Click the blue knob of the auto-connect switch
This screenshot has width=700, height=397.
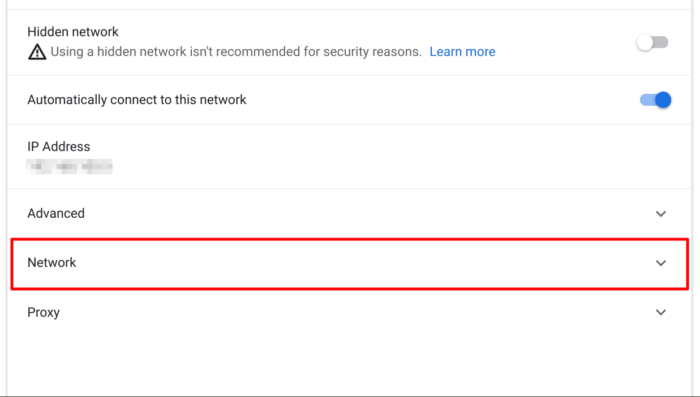click(663, 100)
